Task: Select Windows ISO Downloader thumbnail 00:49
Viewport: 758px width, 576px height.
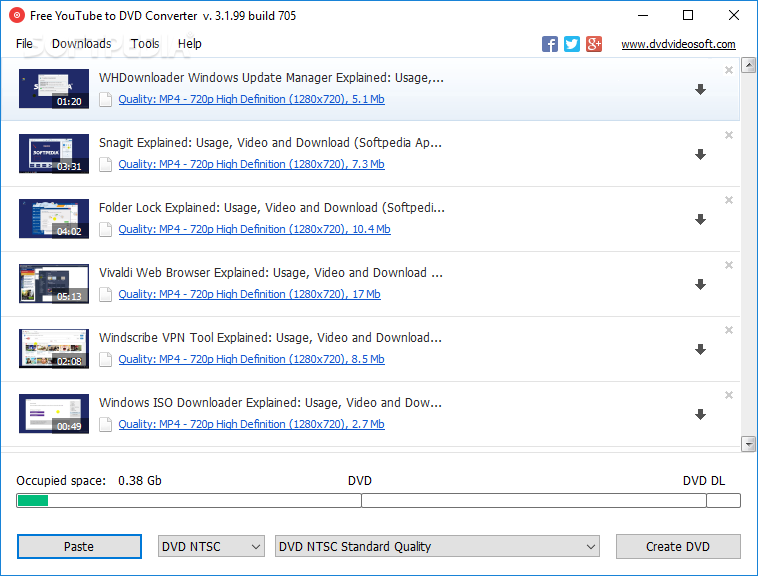Action: pos(54,414)
